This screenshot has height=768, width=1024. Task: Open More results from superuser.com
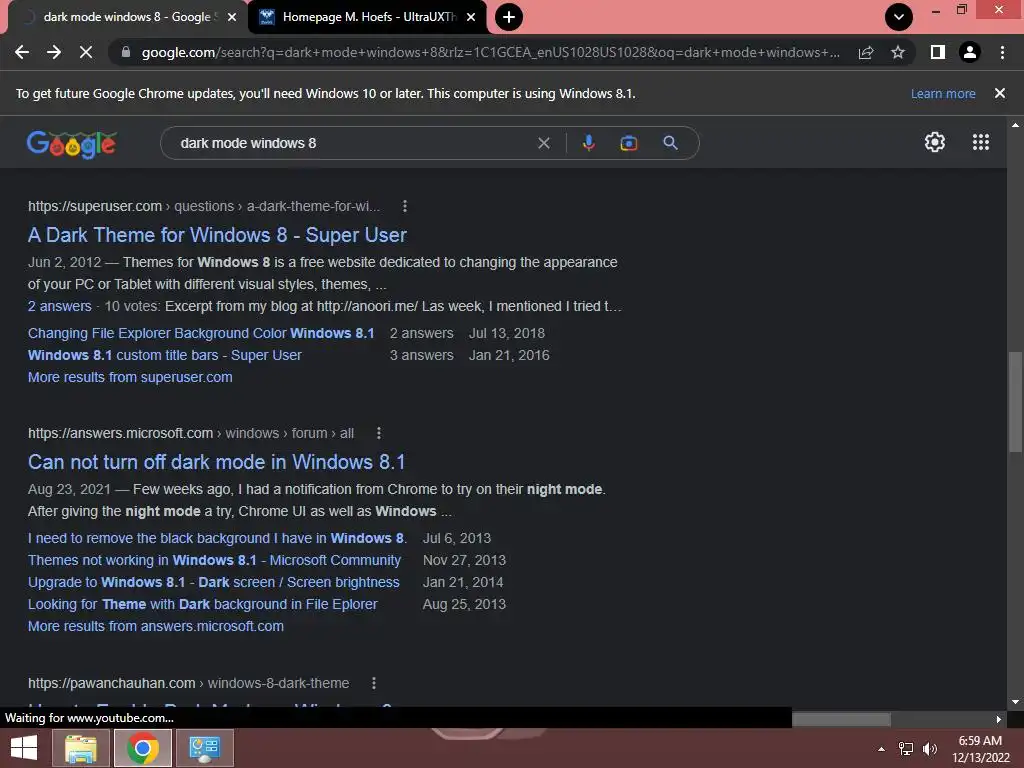pyautogui.click(x=130, y=377)
